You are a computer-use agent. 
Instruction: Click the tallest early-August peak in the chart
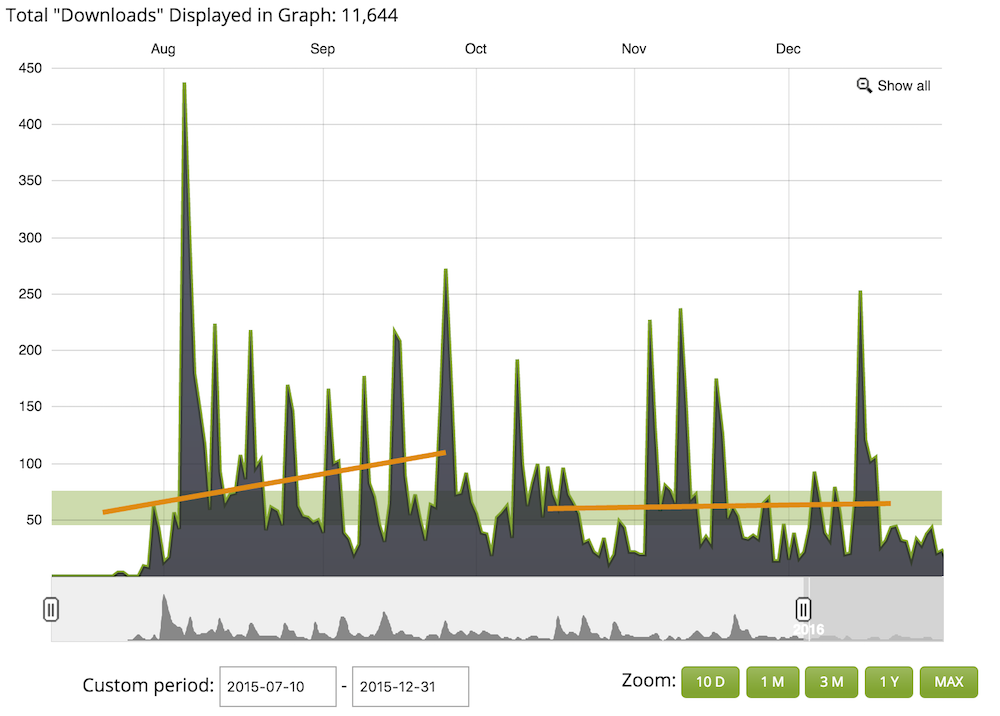coord(184,84)
